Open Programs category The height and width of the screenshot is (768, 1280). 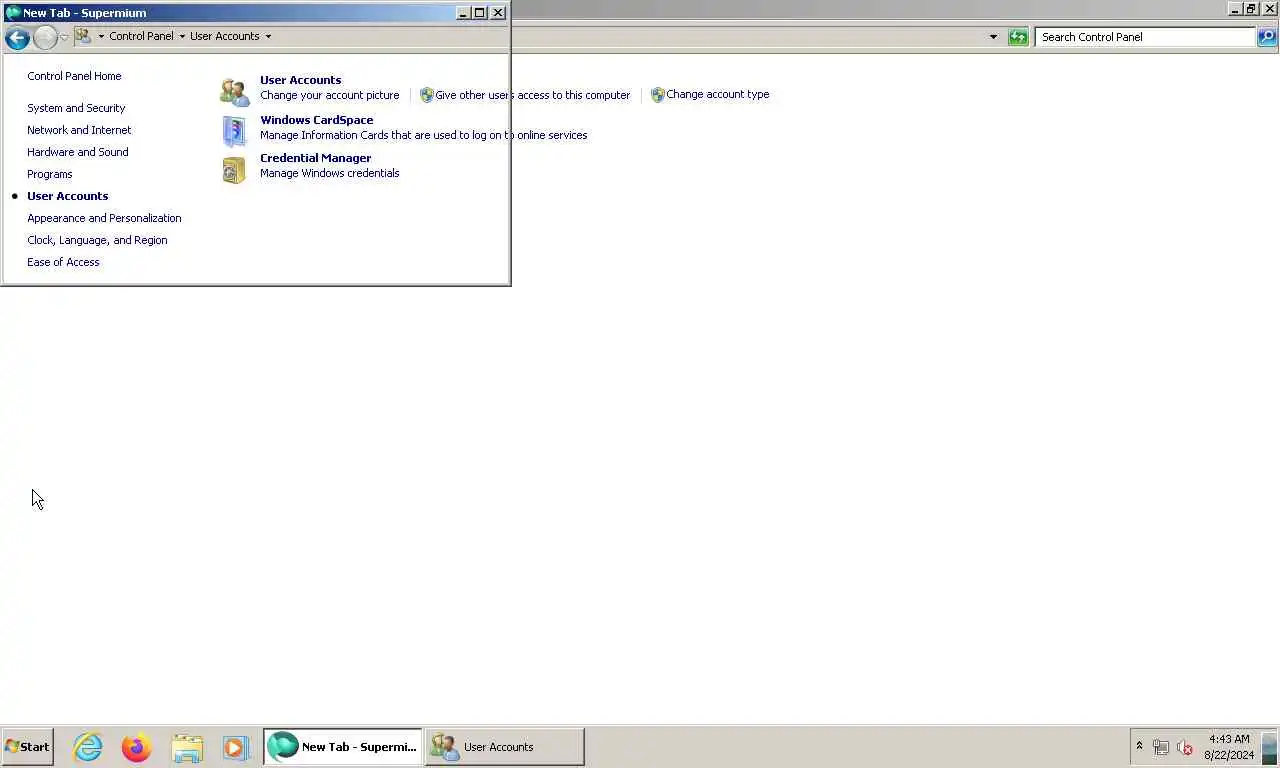(x=49, y=174)
